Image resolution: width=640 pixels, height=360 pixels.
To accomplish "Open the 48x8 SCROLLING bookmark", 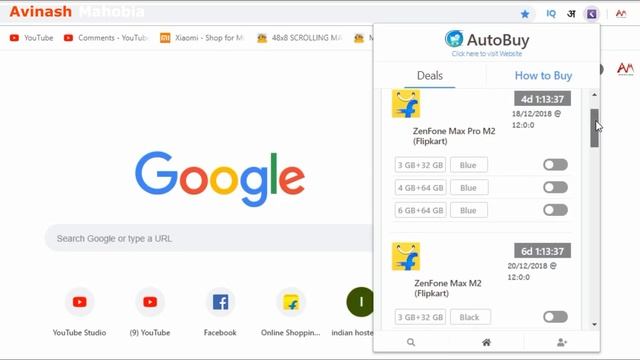I will point(300,38).
